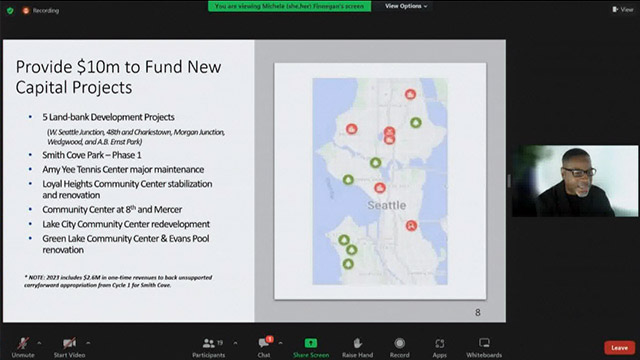
Task: Turn on camera with Start Video
Action: tap(69, 347)
